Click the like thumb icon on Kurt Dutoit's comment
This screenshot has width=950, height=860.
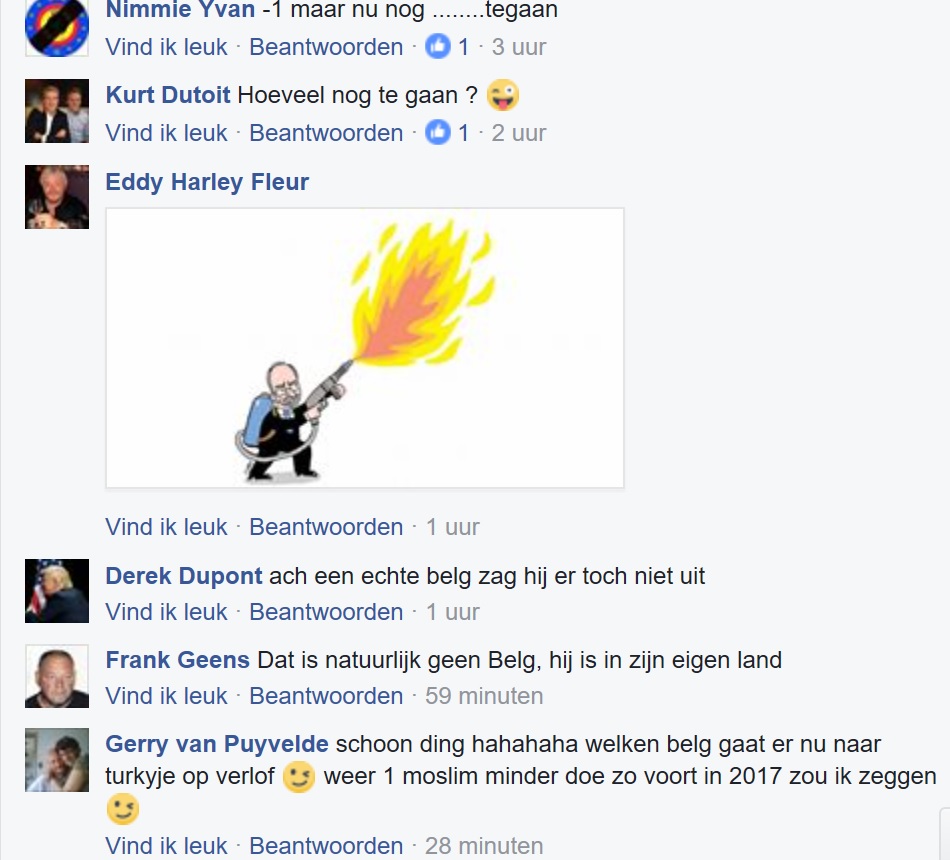pyautogui.click(x=437, y=132)
